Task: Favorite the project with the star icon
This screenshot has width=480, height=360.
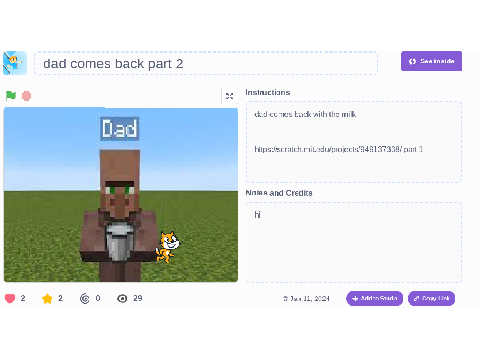Action: [x=47, y=298]
